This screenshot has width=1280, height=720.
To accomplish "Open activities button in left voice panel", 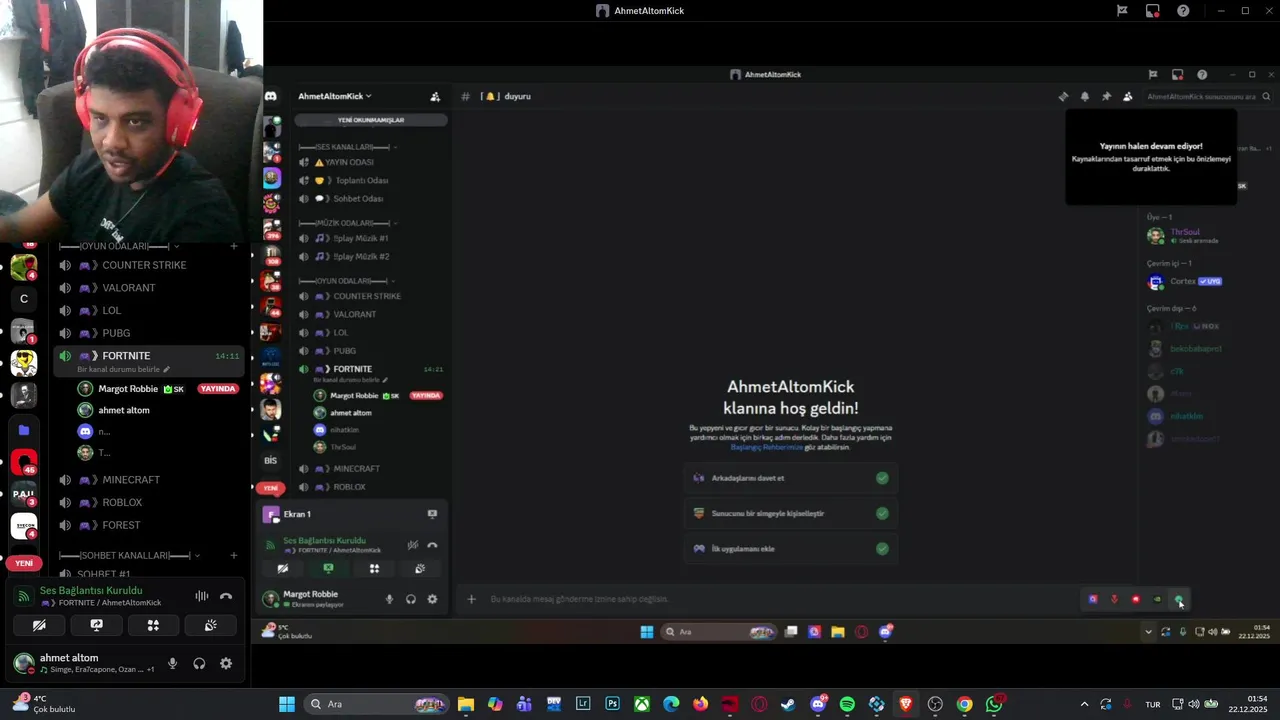I will (x=153, y=625).
